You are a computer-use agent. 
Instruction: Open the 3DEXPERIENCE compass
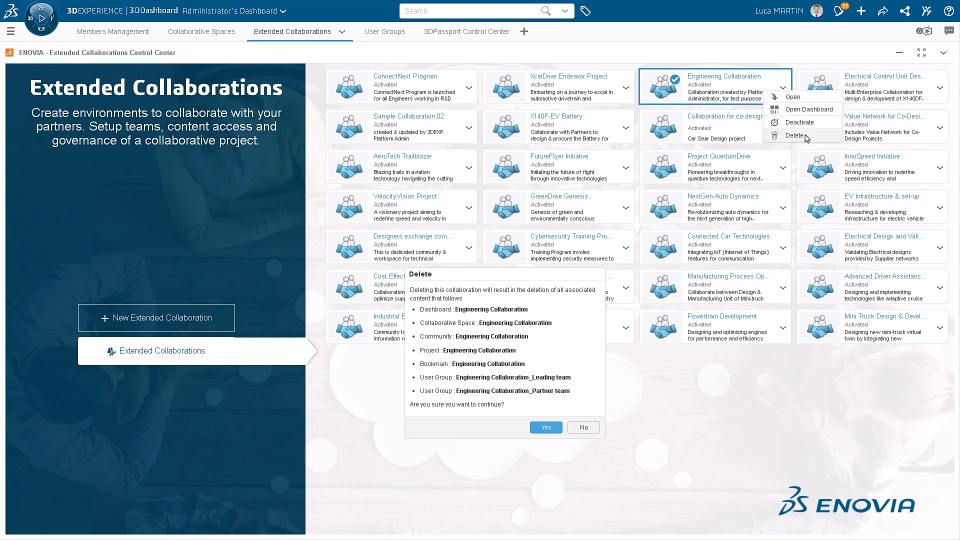[41, 18]
